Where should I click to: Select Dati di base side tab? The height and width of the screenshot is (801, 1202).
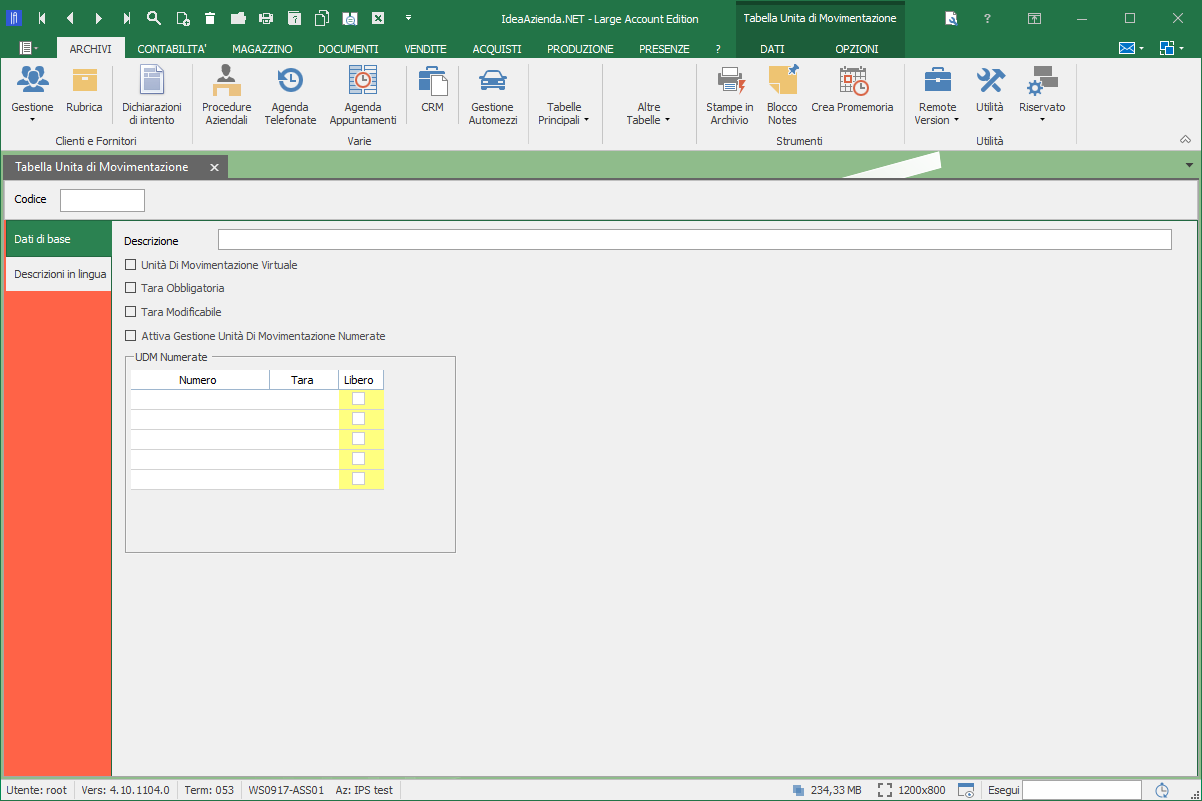58,238
